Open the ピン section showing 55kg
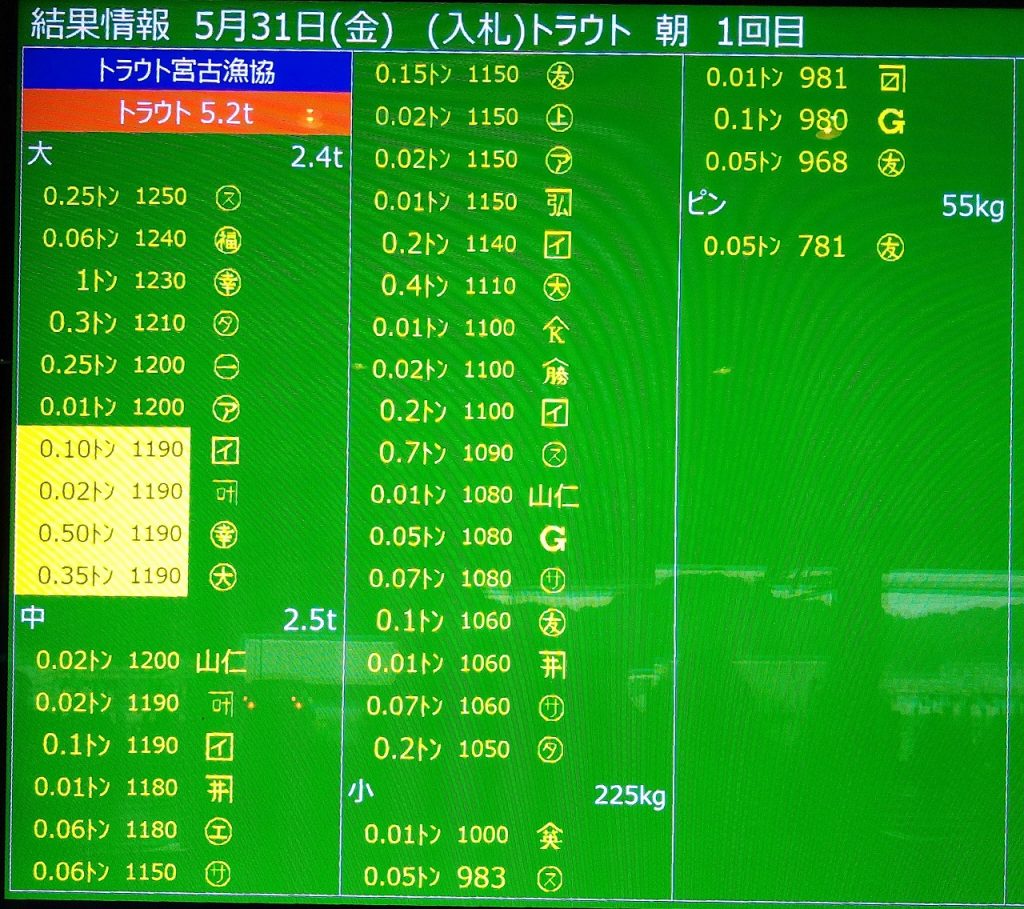This screenshot has height=909, width=1024. point(845,206)
